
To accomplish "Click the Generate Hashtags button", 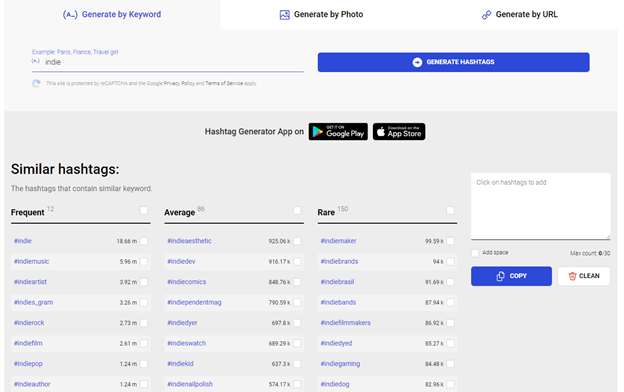I will 453,62.
